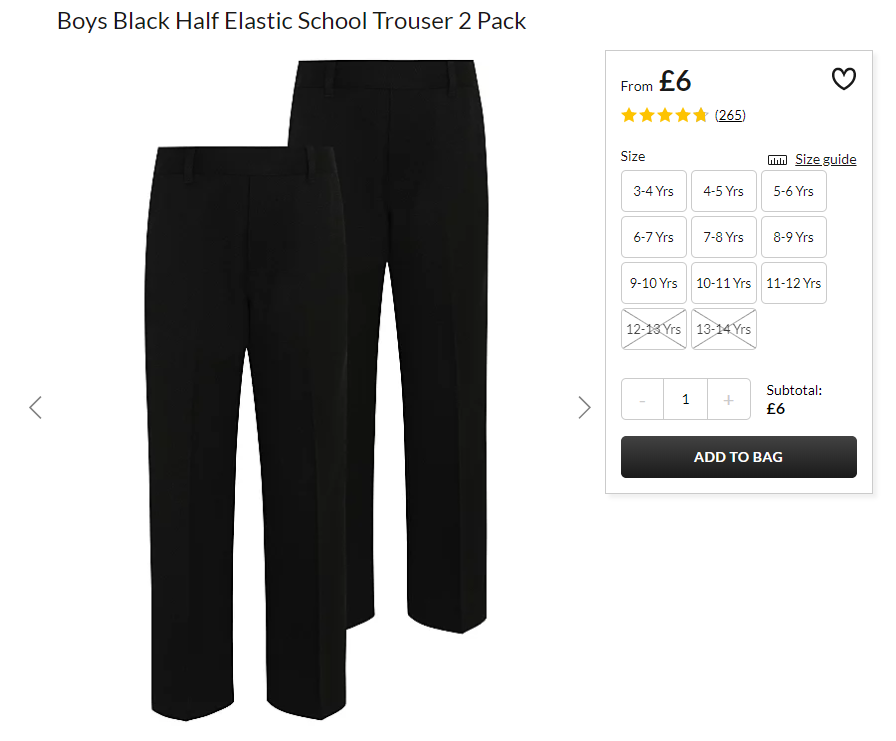
Task: Pick size 6-7 Yrs
Action: point(654,237)
